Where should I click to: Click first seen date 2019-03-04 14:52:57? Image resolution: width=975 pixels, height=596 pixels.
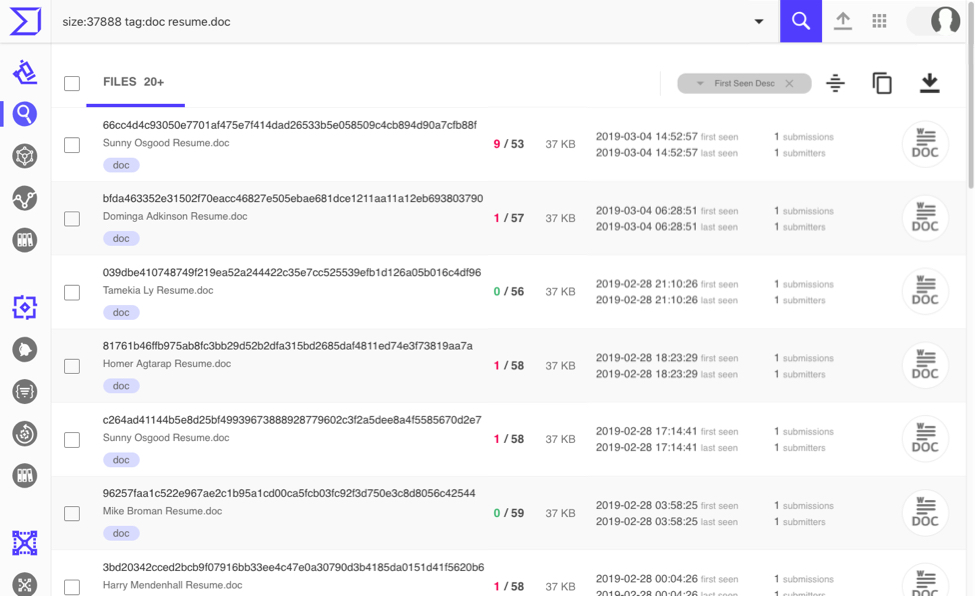(x=647, y=137)
